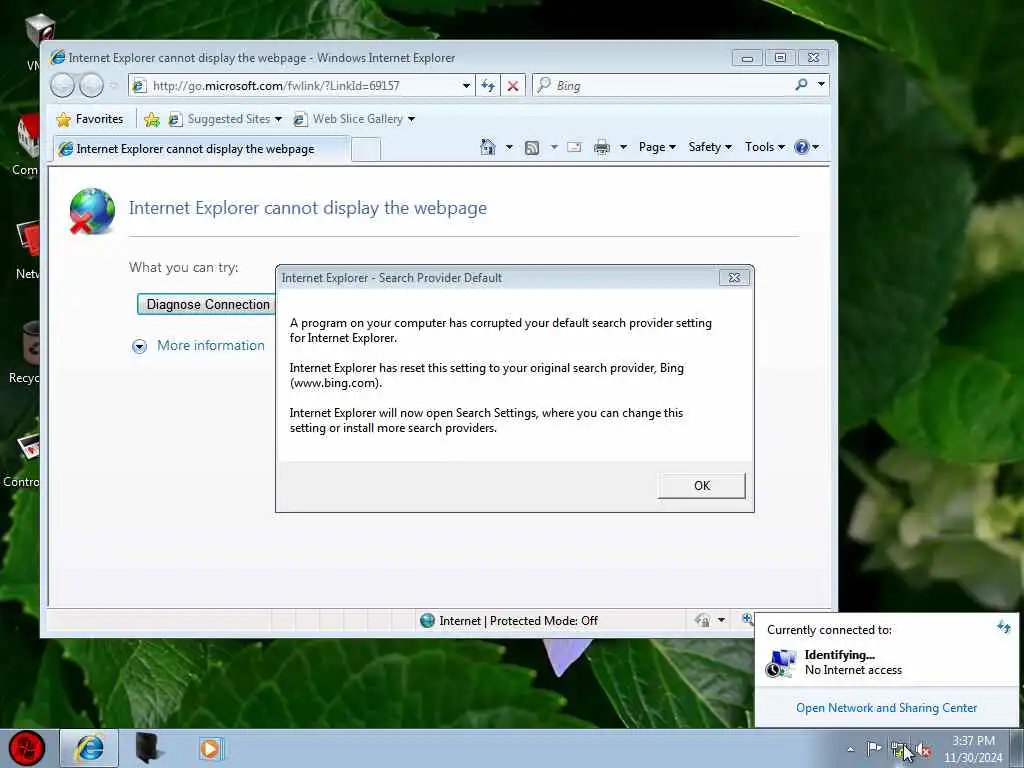
Task: Click Add to Favorites Bar star icon
Action: tap(152, 119)
